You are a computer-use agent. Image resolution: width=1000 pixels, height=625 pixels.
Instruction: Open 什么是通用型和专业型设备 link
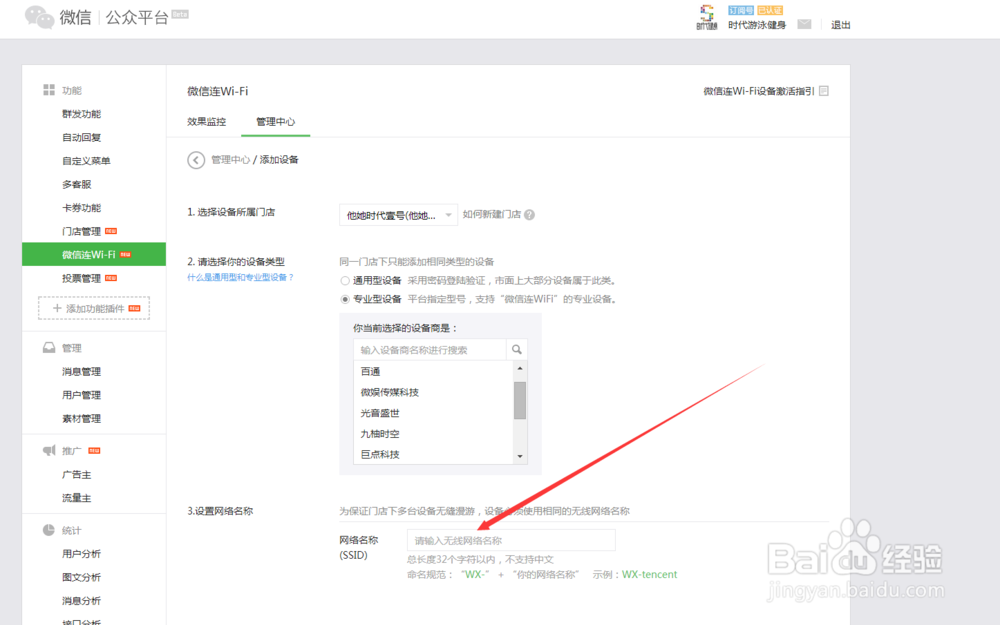tap(240, 277)
